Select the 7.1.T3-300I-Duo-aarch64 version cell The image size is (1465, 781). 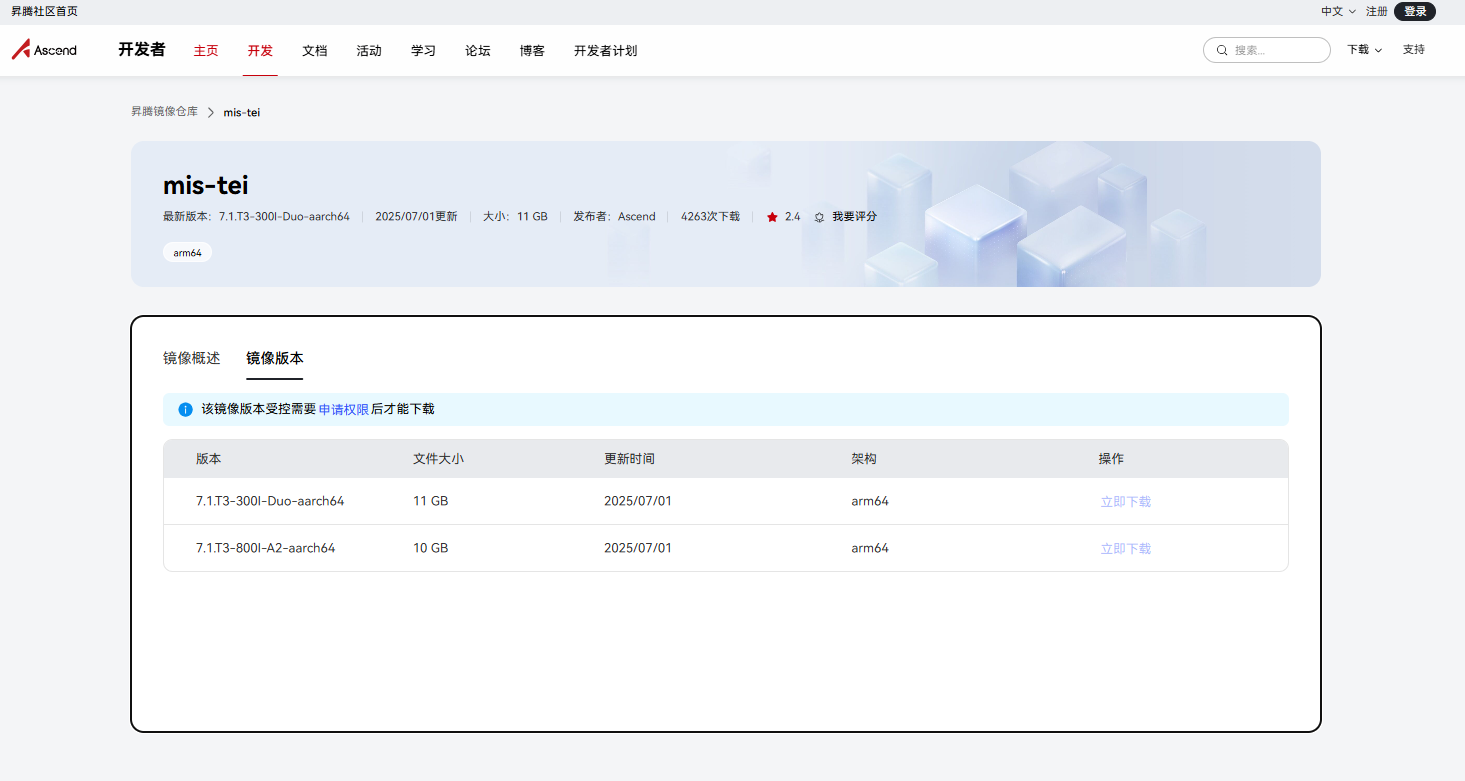pyautogui.click(x=270, y=501)
